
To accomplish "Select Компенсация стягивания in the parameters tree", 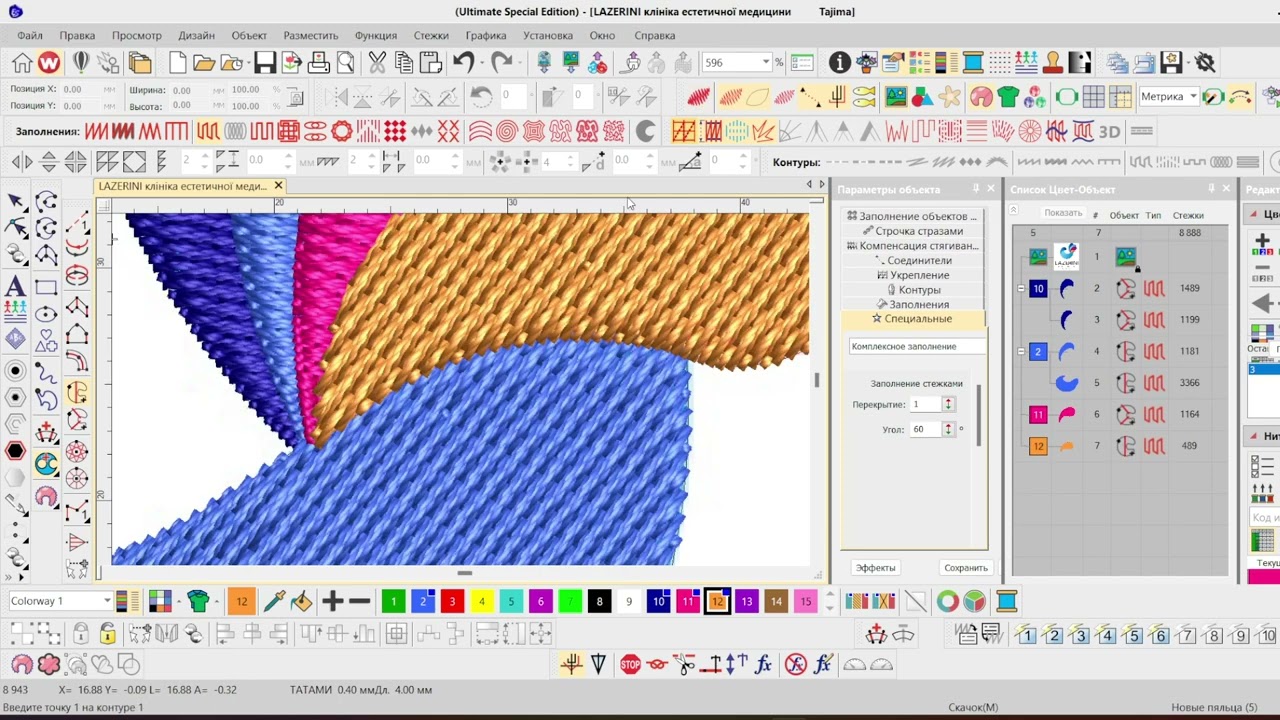I will point(913,246).
